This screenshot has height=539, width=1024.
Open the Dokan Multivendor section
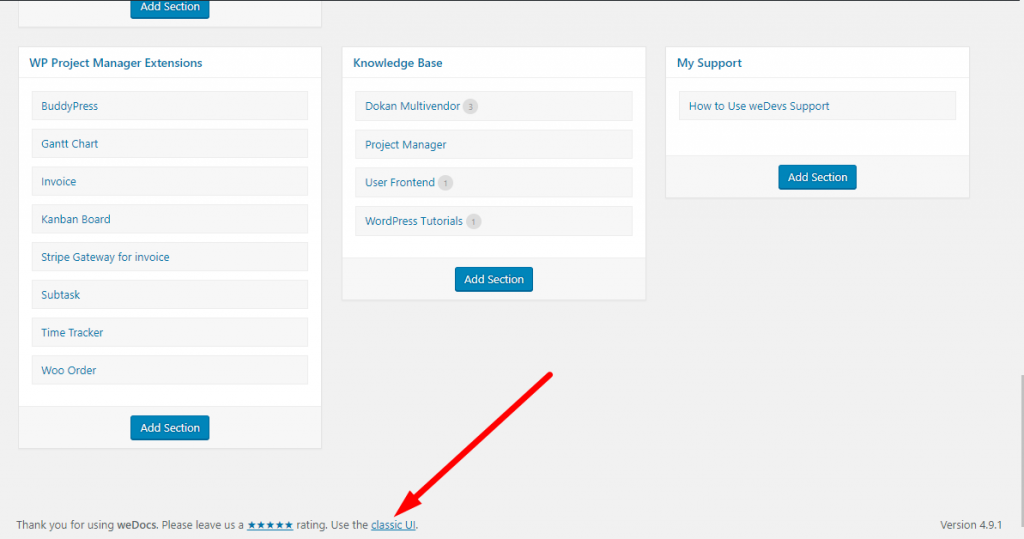click(494, 106)
